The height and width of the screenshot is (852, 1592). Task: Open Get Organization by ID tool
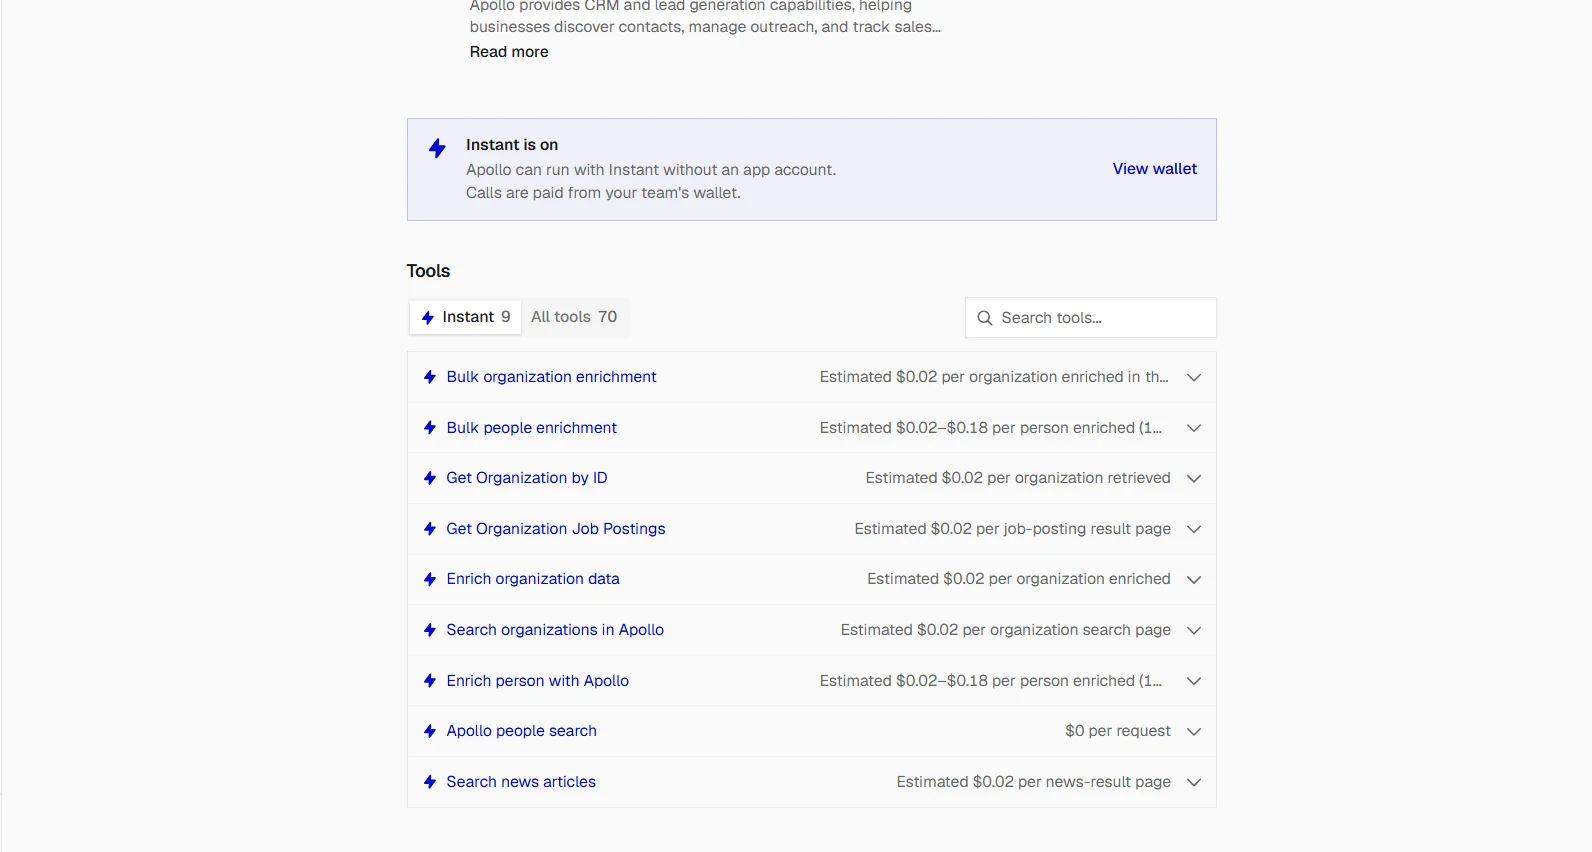tap(527, 478)
